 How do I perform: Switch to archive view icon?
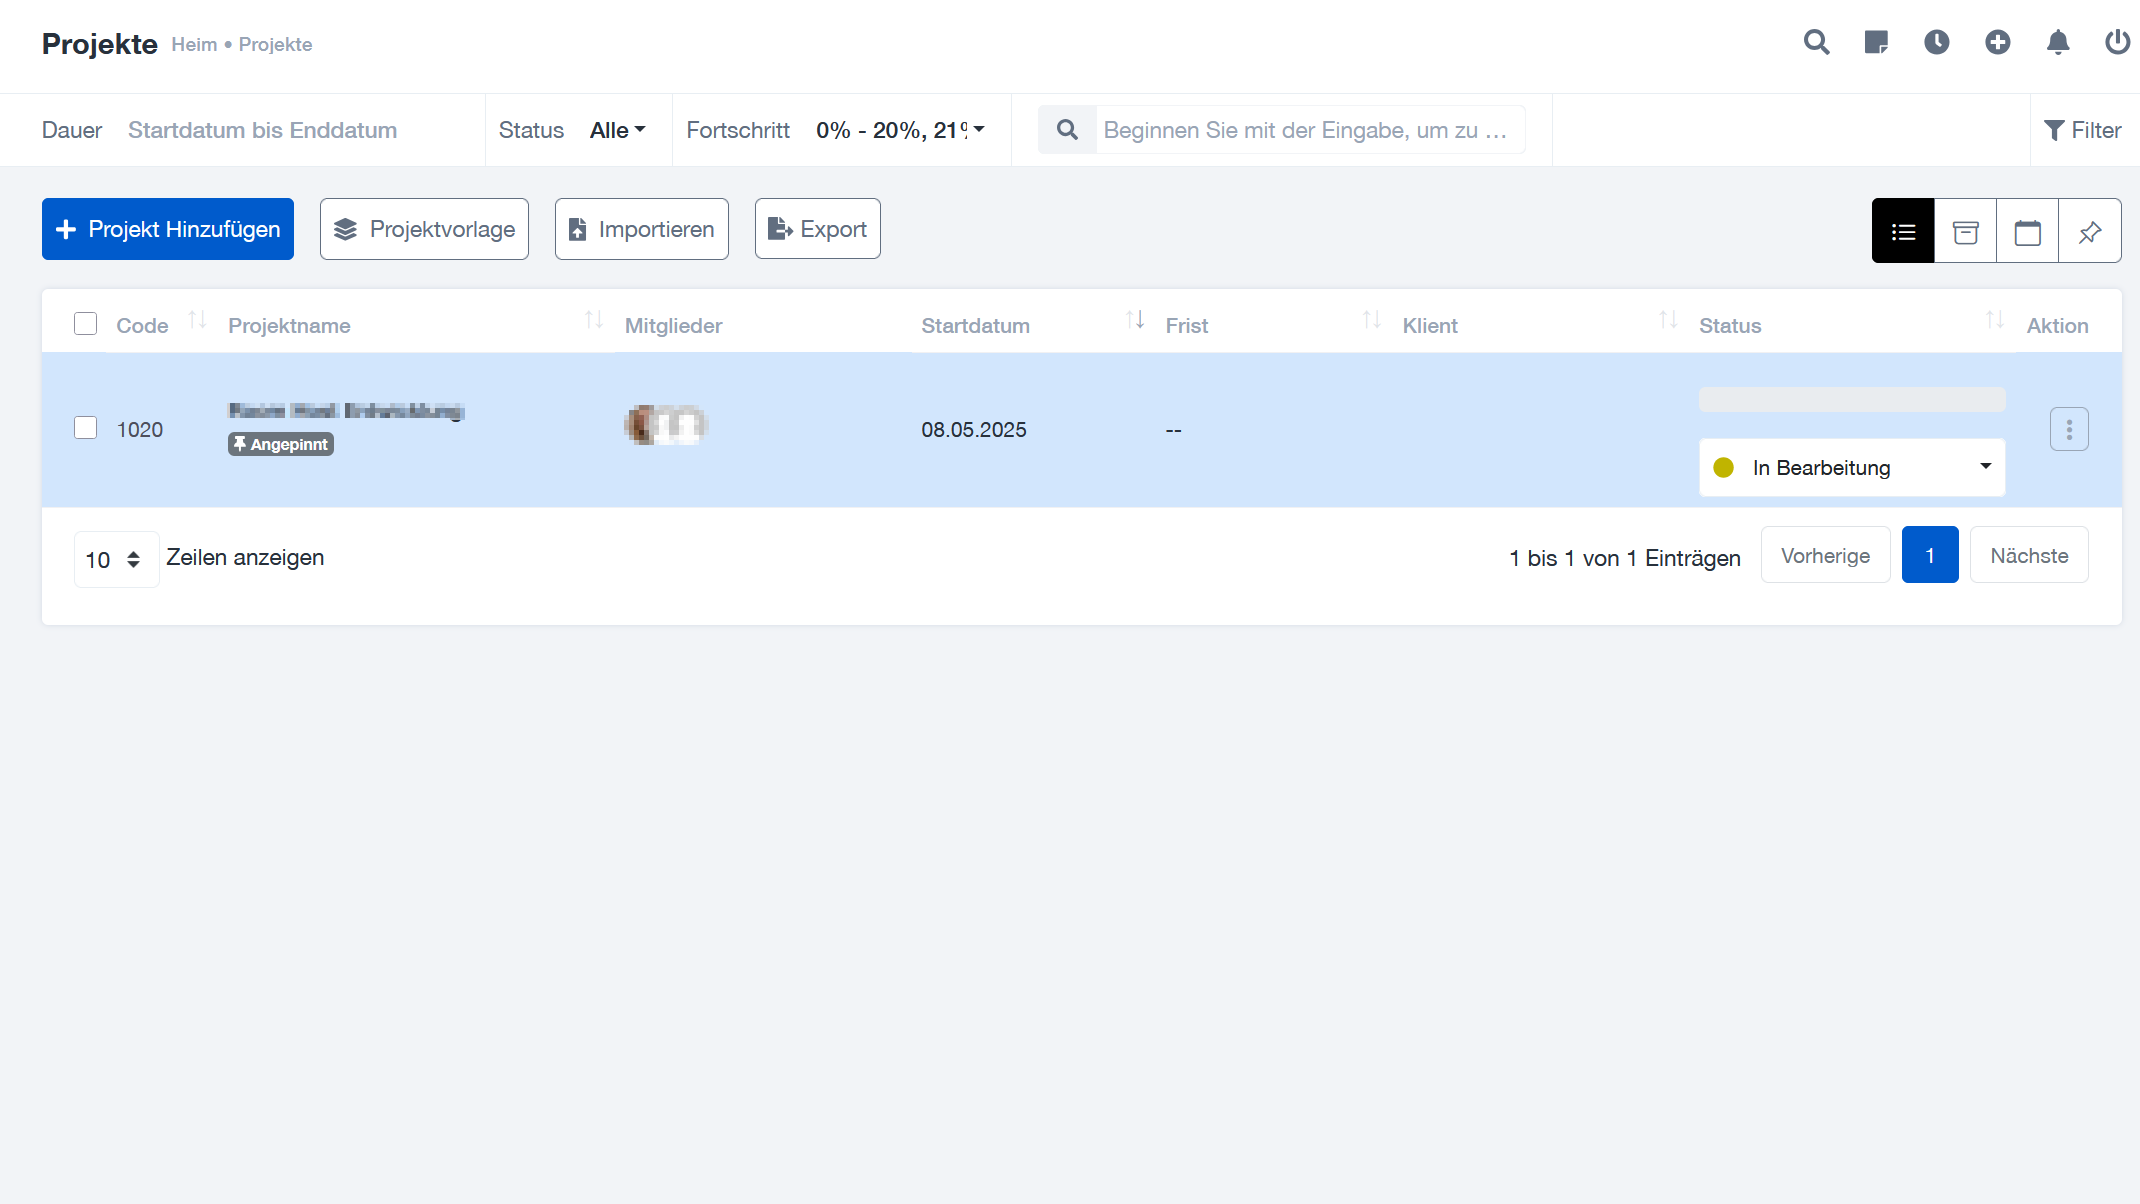[x=1965, y=231]
